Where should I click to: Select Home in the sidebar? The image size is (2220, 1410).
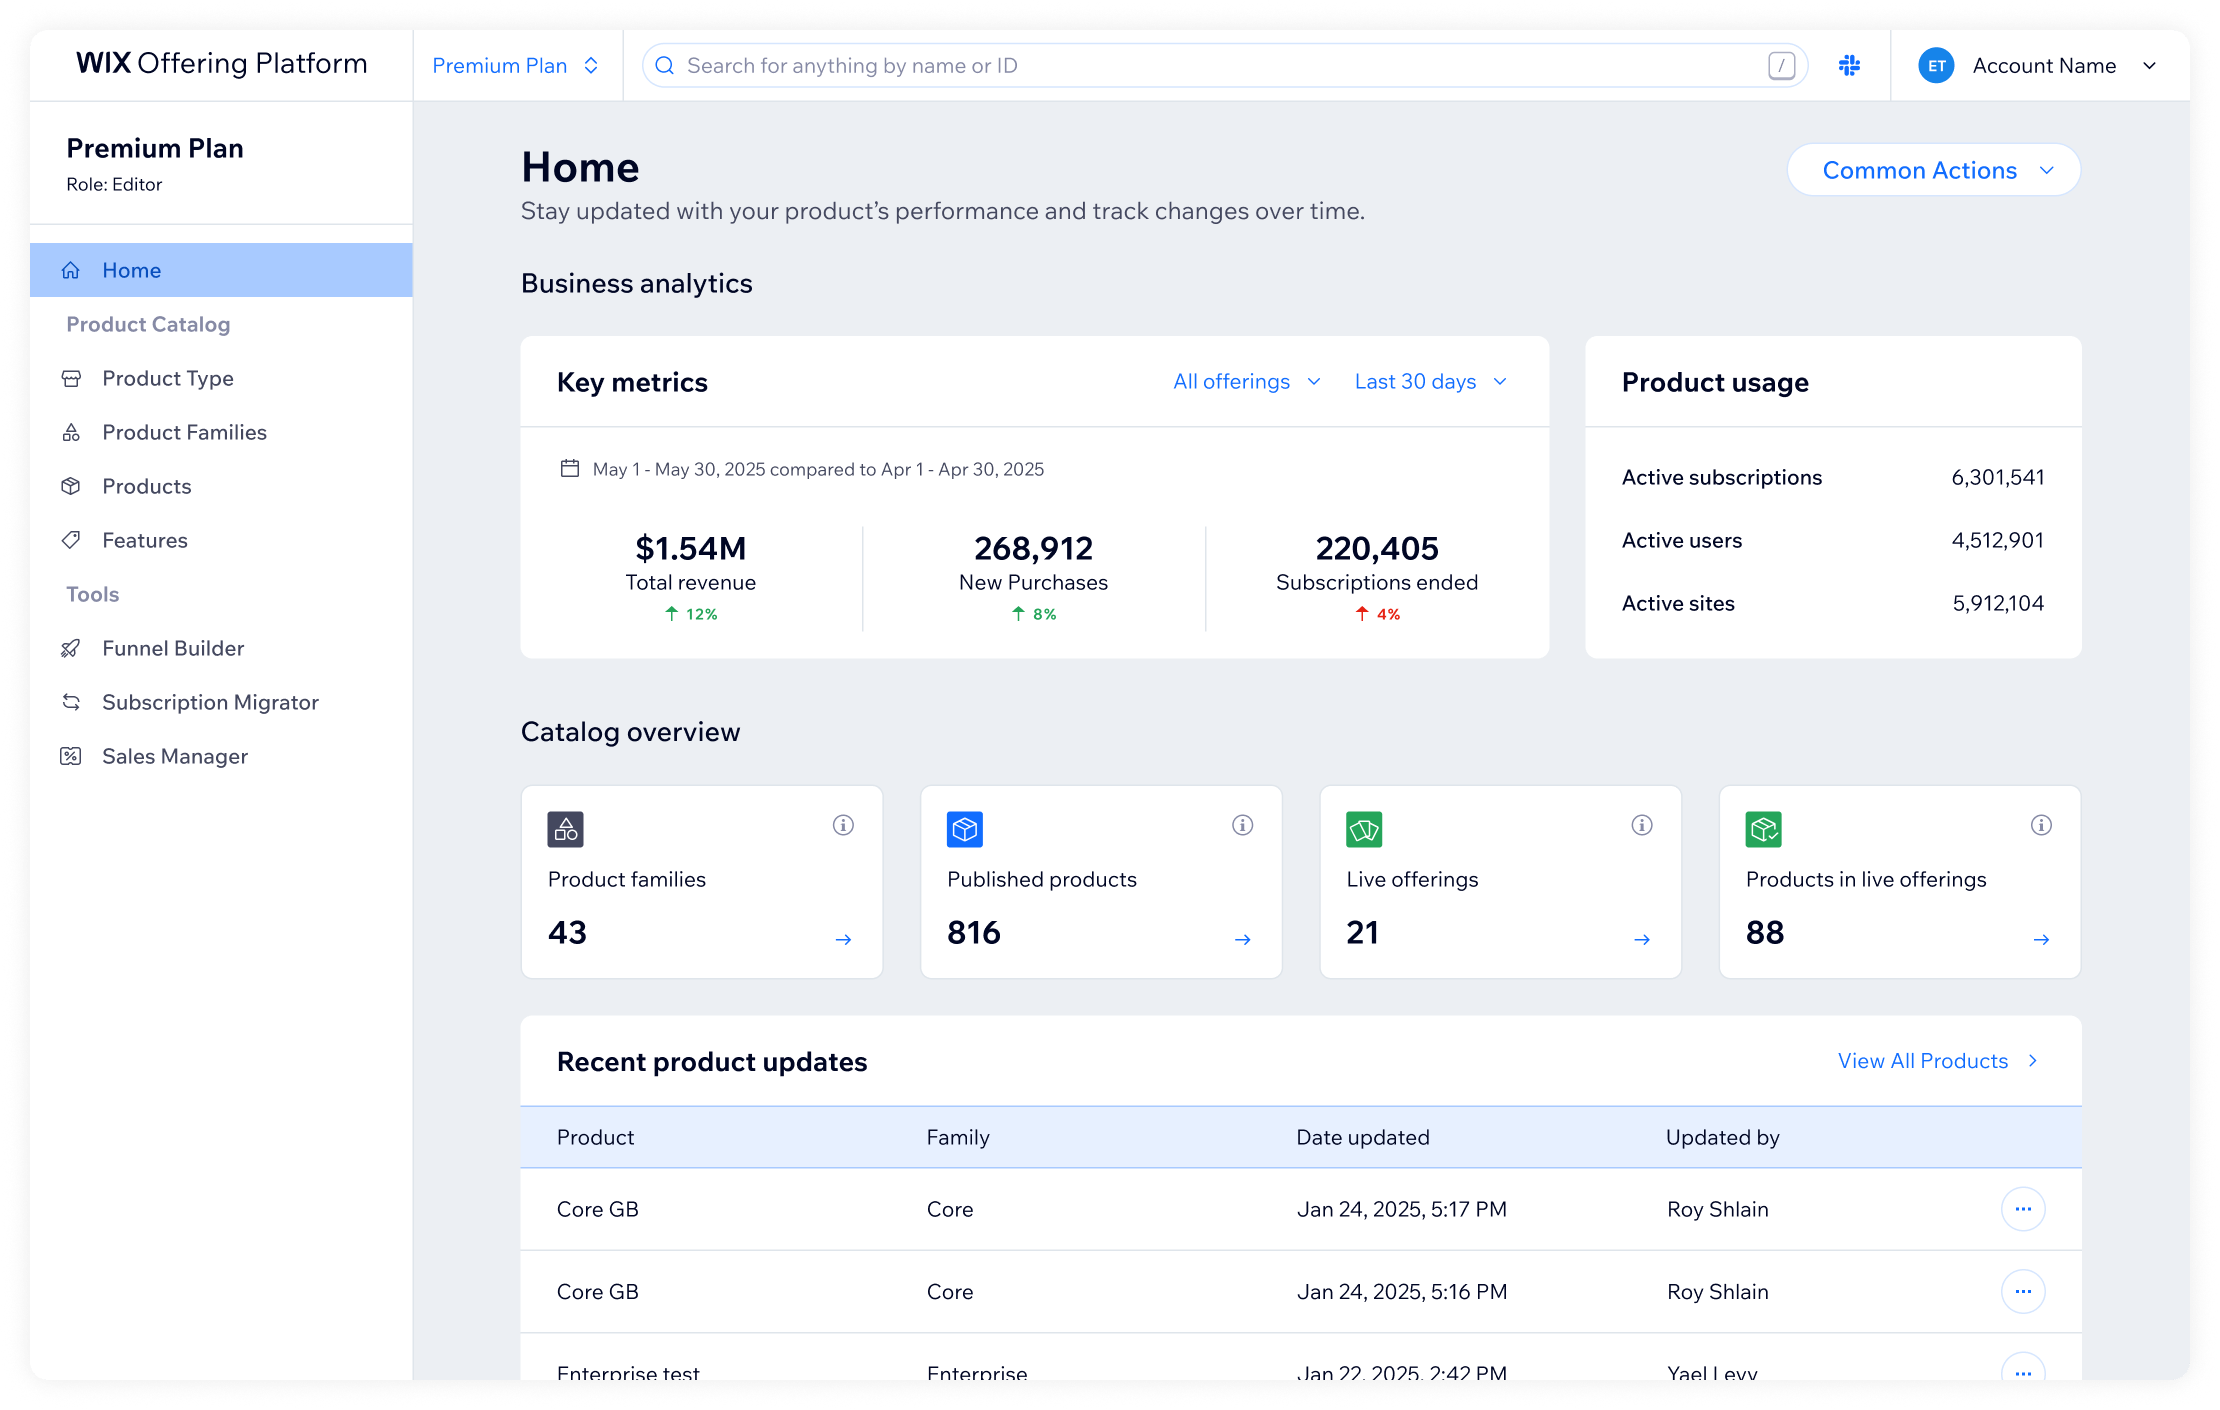coord(221,270)
